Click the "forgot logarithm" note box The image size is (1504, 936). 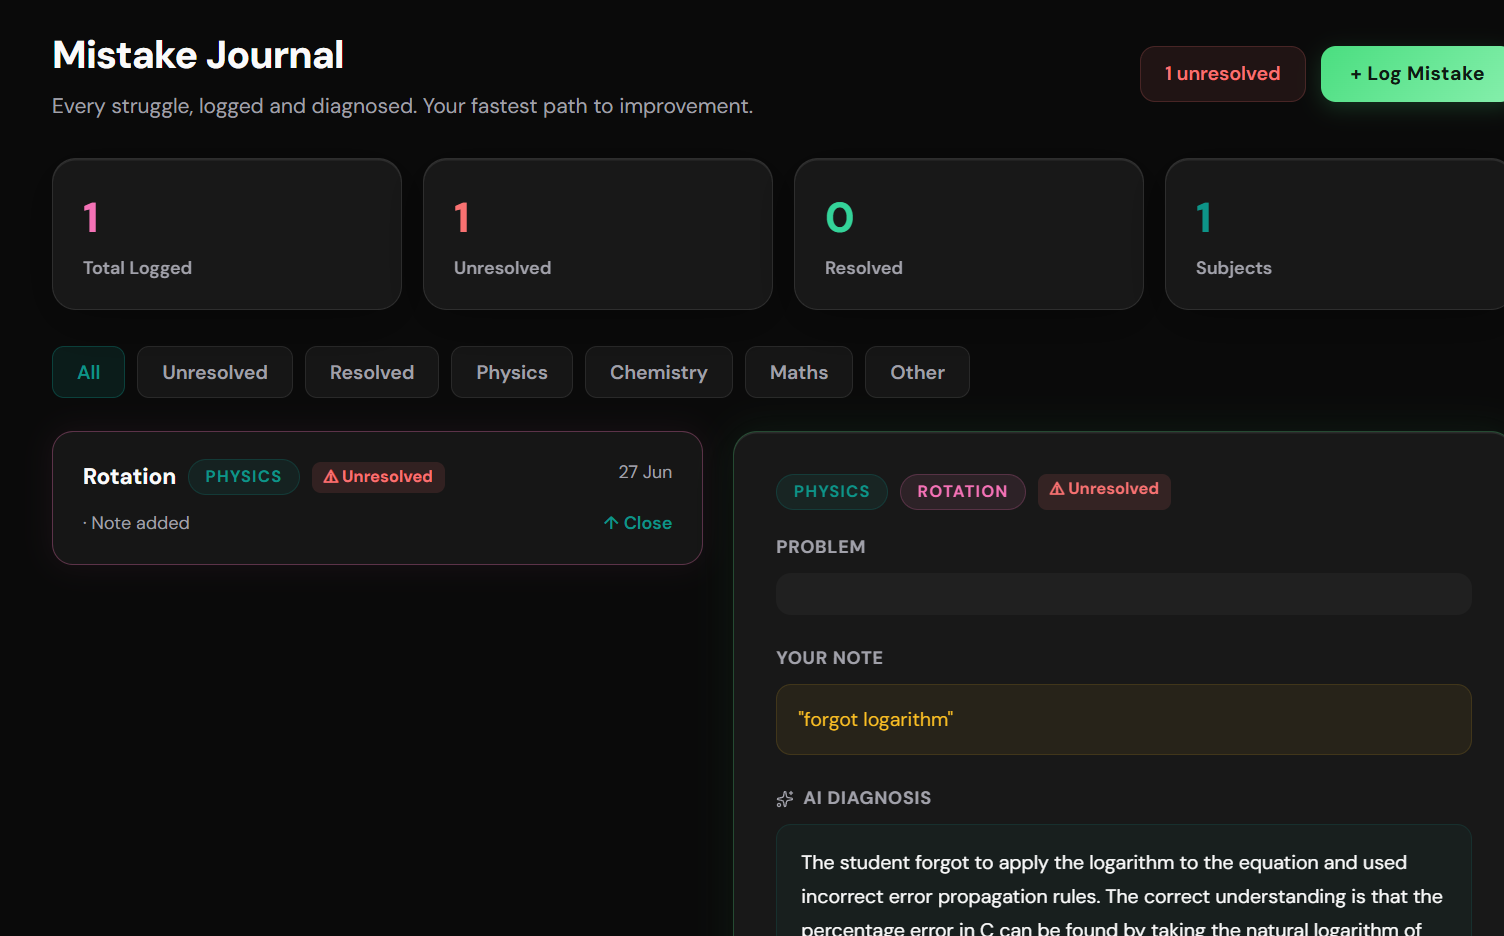[x=1124, y=719]
